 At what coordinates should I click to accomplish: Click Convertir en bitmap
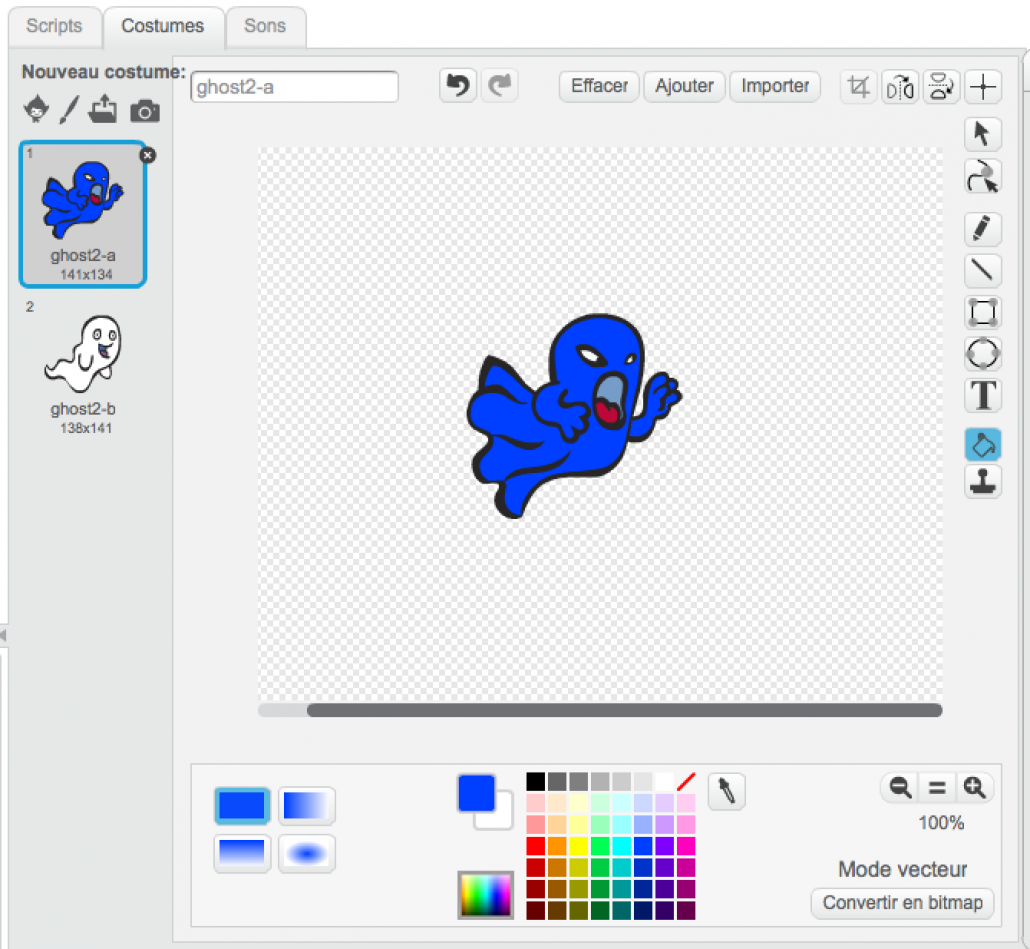901,903
